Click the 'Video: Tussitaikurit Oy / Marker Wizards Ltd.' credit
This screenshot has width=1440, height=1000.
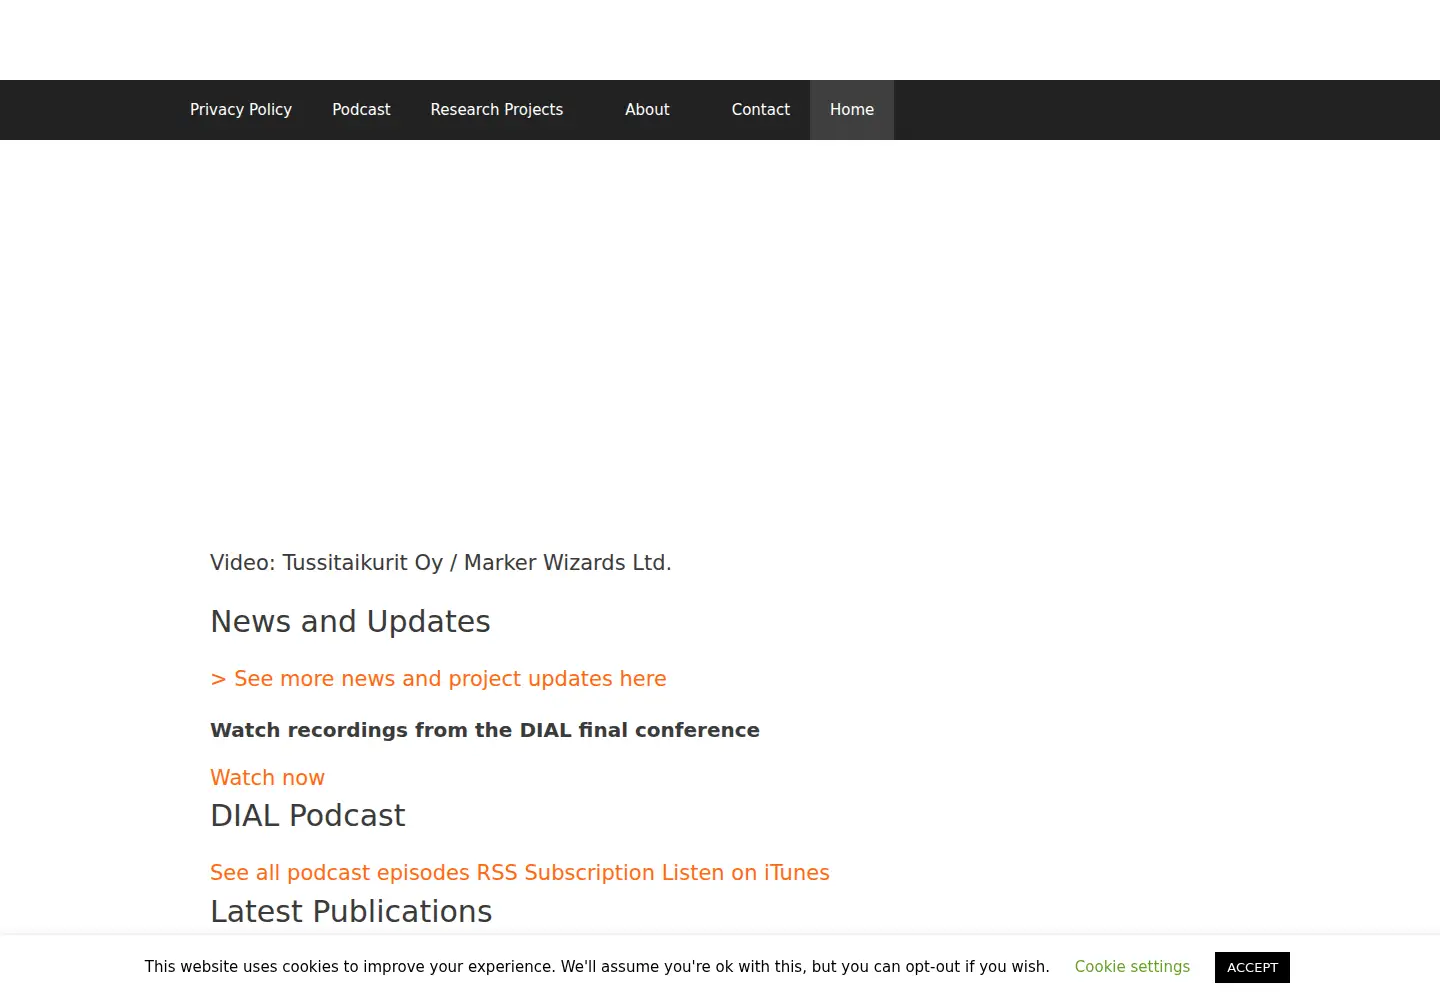click(x=441, y=563)
